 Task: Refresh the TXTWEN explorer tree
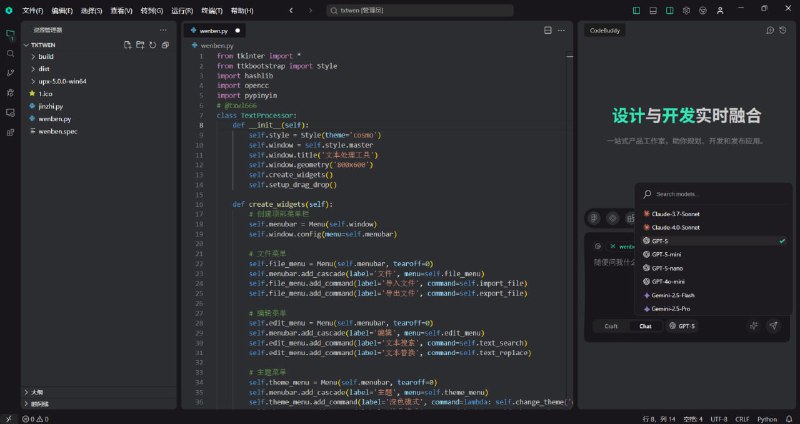click(153, 45)
